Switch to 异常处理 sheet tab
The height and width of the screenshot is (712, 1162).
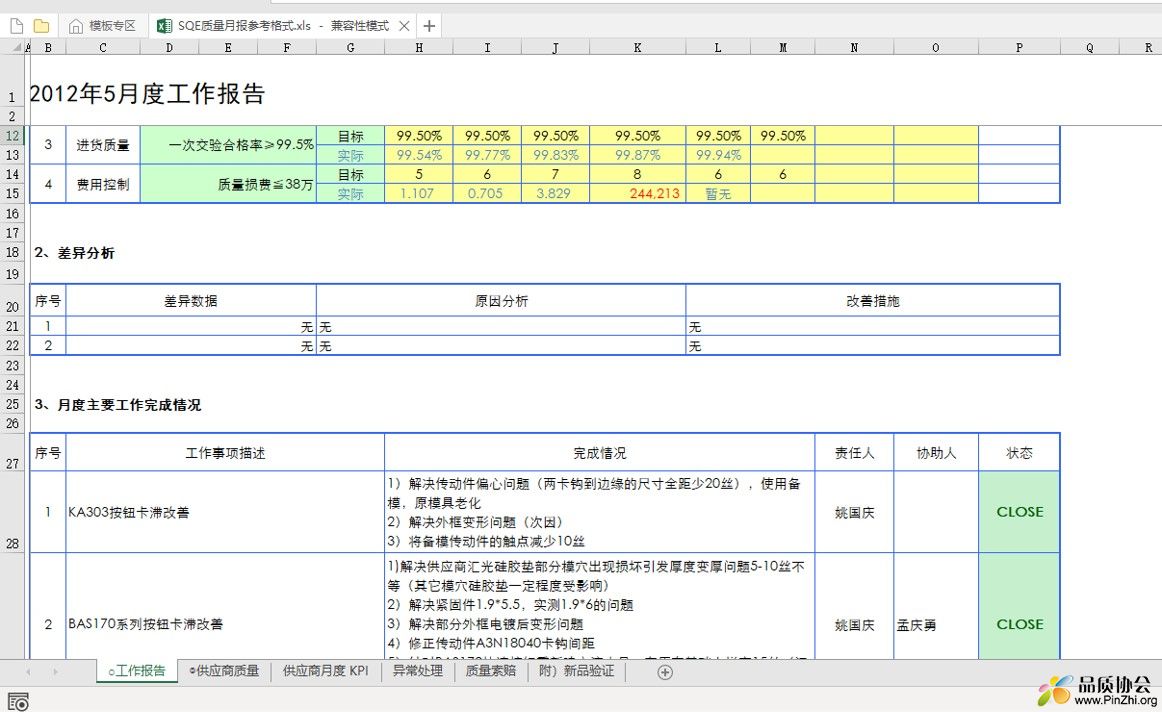(417, 671)
